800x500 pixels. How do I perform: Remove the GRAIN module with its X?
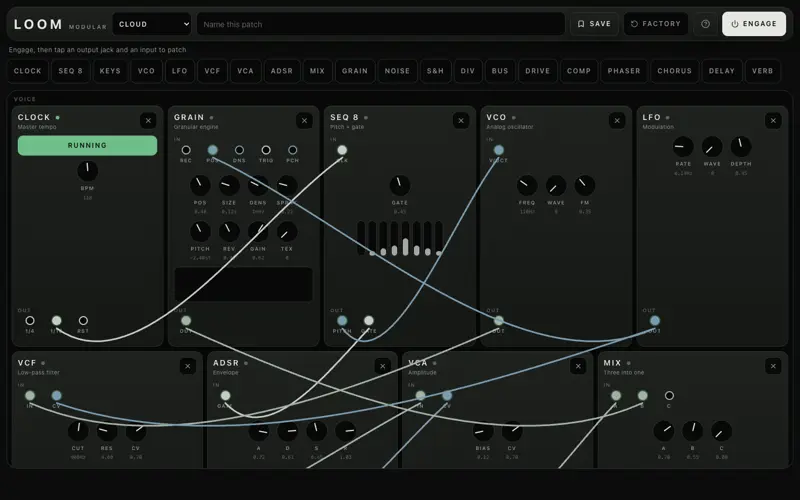coord(304,120)
